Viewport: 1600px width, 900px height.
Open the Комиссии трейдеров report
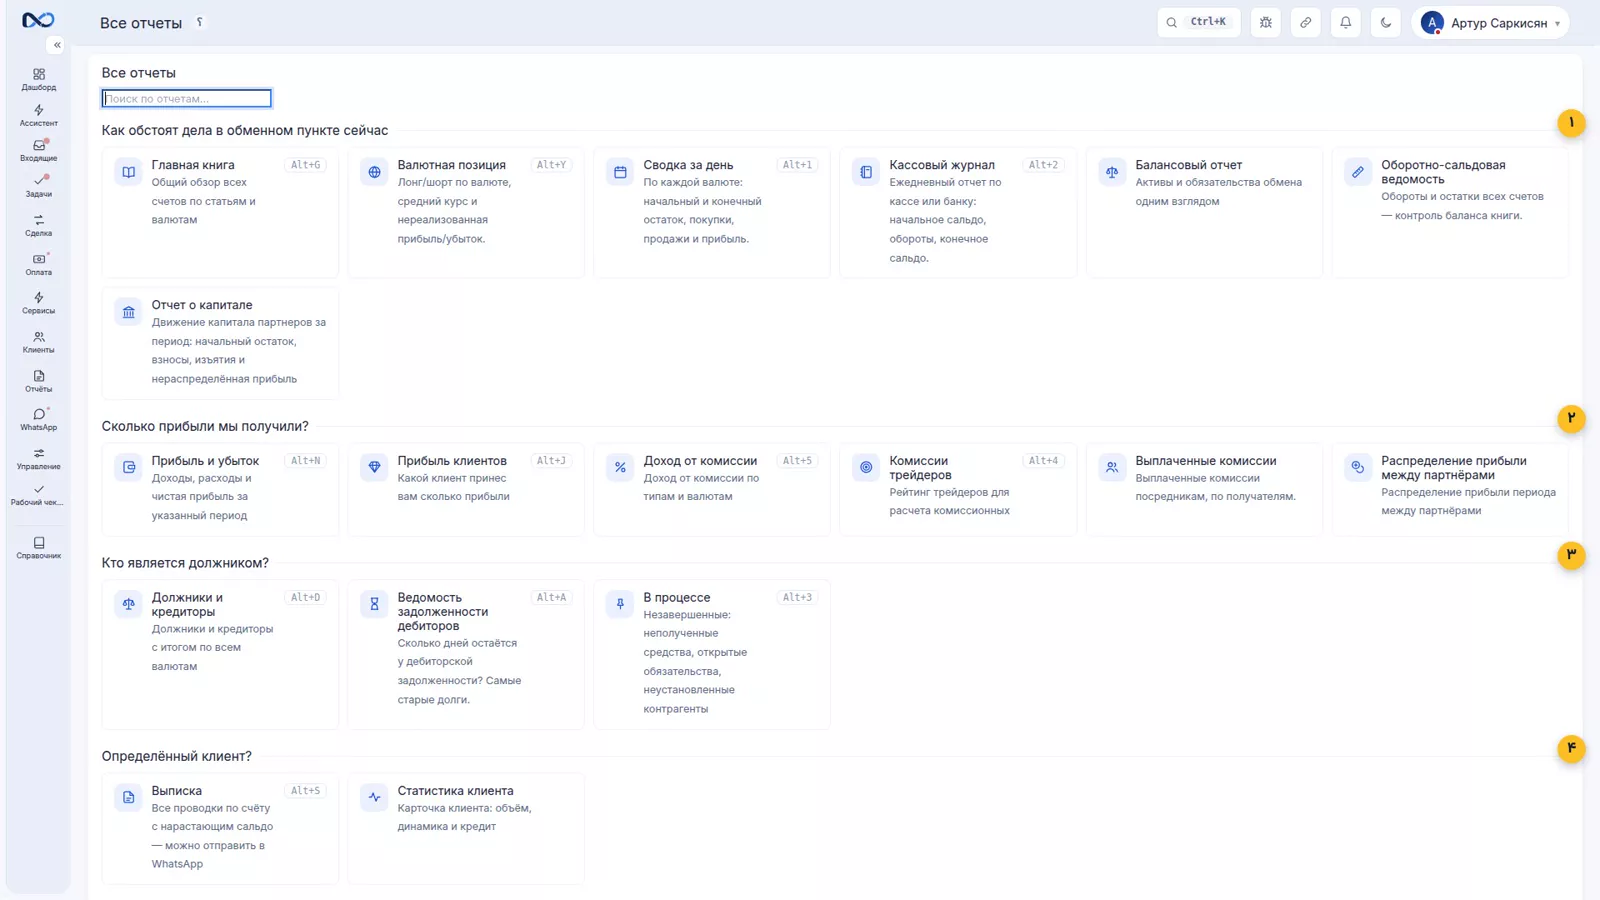[x=958, y=490]
